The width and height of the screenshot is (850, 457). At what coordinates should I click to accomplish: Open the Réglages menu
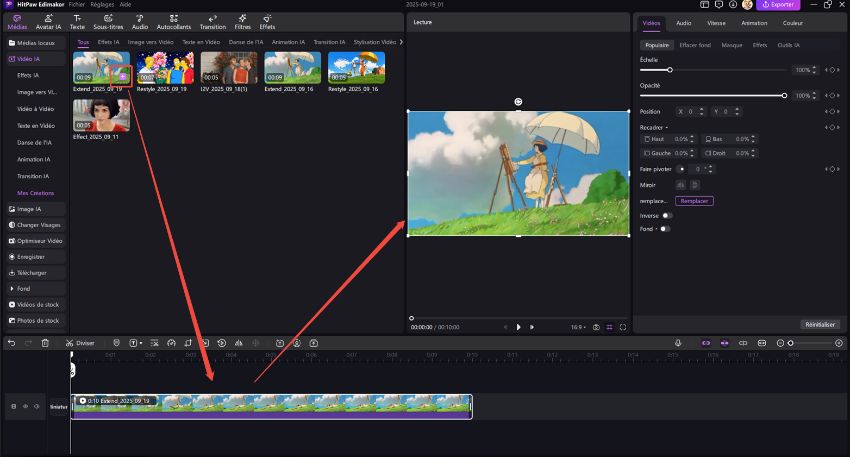pos(102,4)
